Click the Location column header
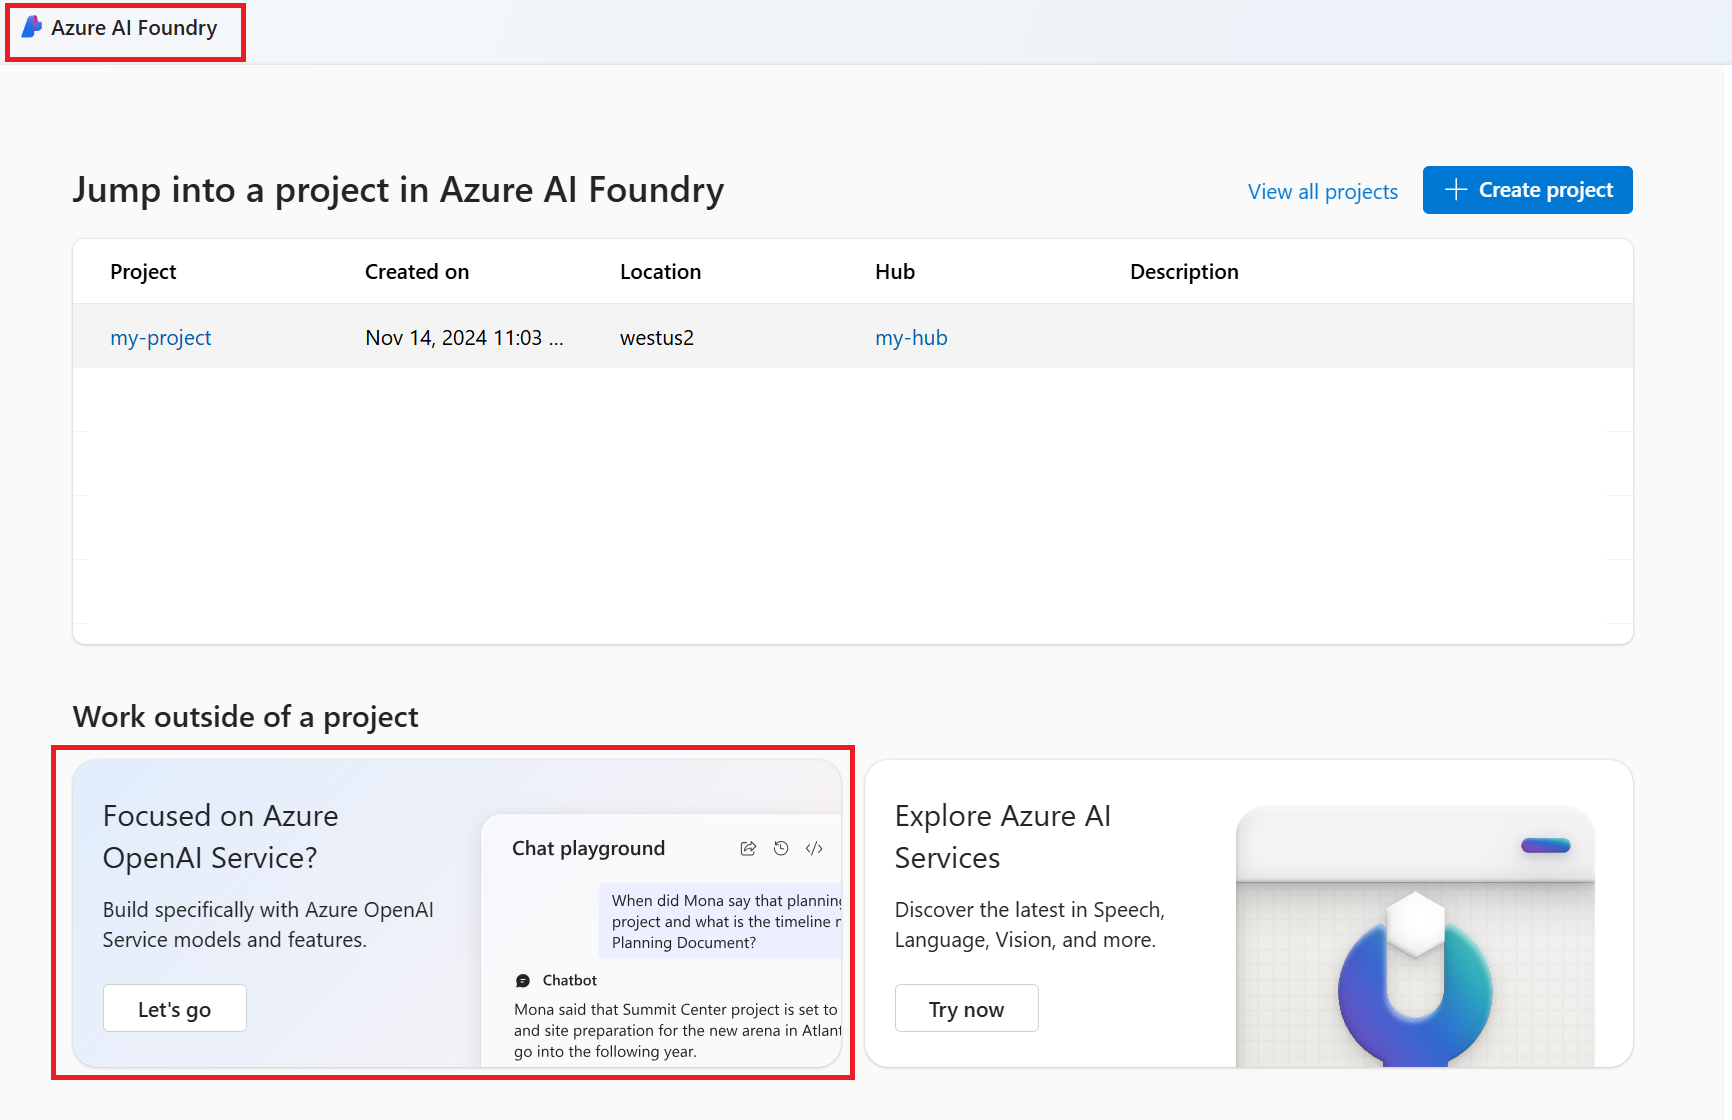1732x1120 pixels. click(660, 272)
